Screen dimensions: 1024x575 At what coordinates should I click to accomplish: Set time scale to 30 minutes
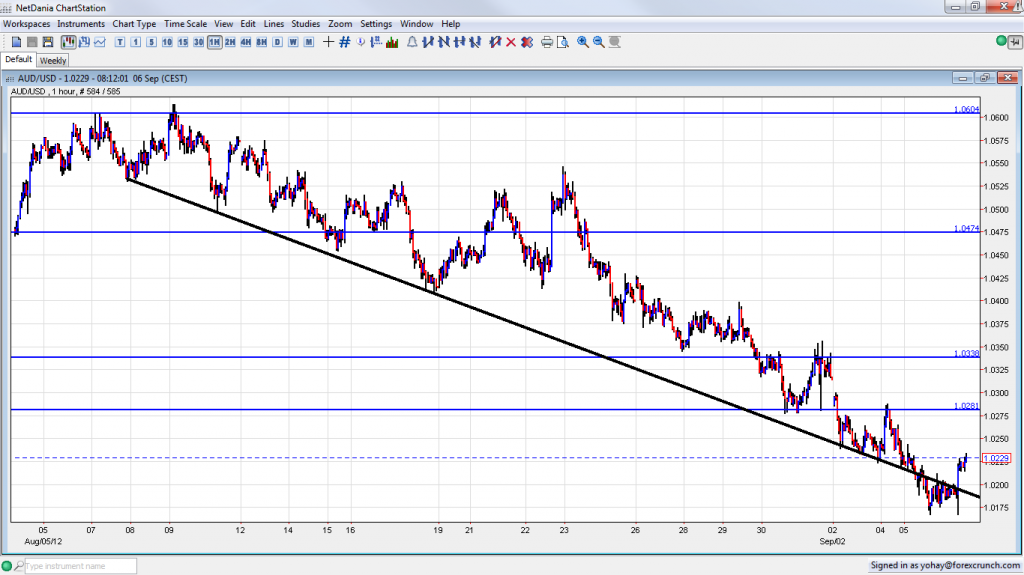coord(199,42)
